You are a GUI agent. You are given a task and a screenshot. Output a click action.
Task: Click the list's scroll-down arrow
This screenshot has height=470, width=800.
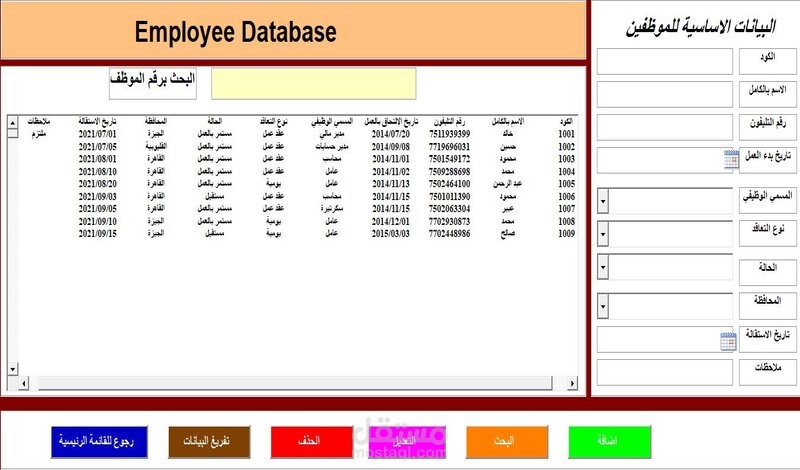(x=13, y=368)
